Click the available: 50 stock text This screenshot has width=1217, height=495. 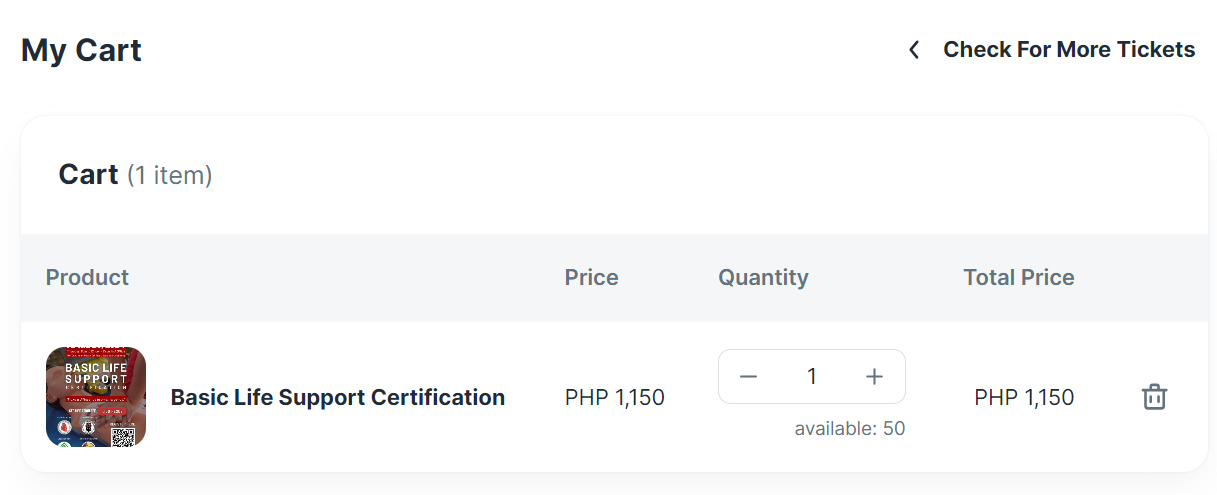849,429
